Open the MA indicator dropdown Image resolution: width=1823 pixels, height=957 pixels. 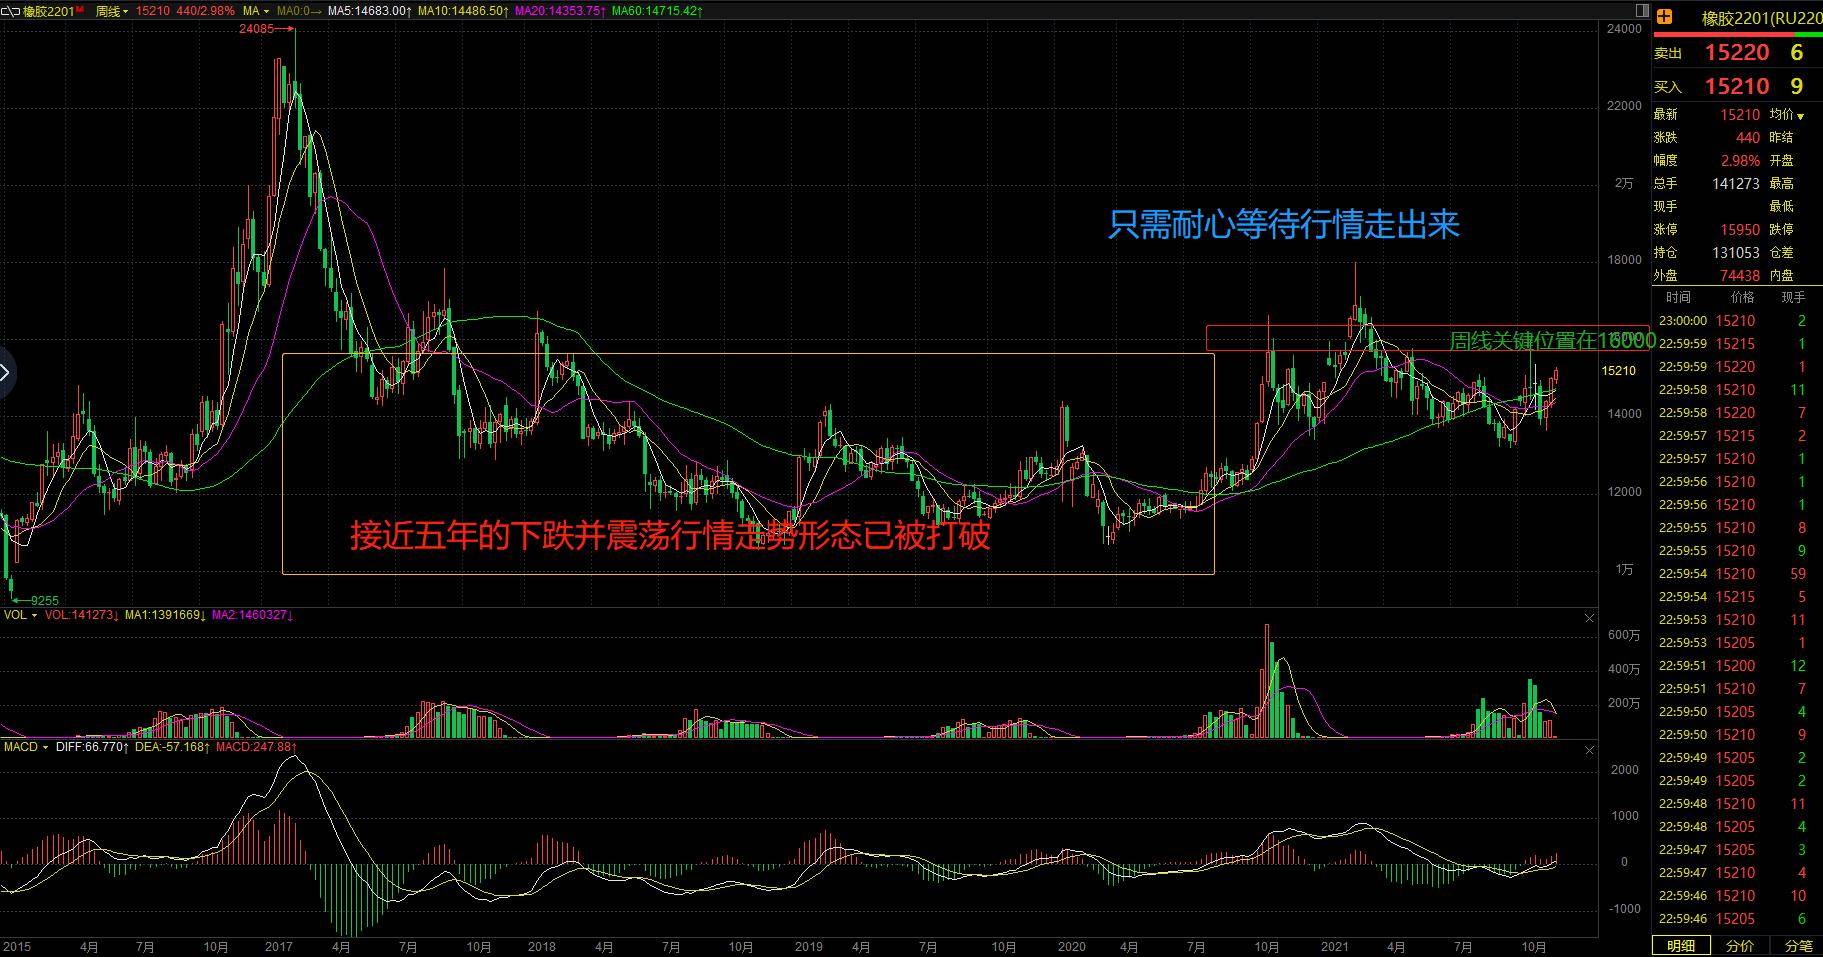point(254,11)
